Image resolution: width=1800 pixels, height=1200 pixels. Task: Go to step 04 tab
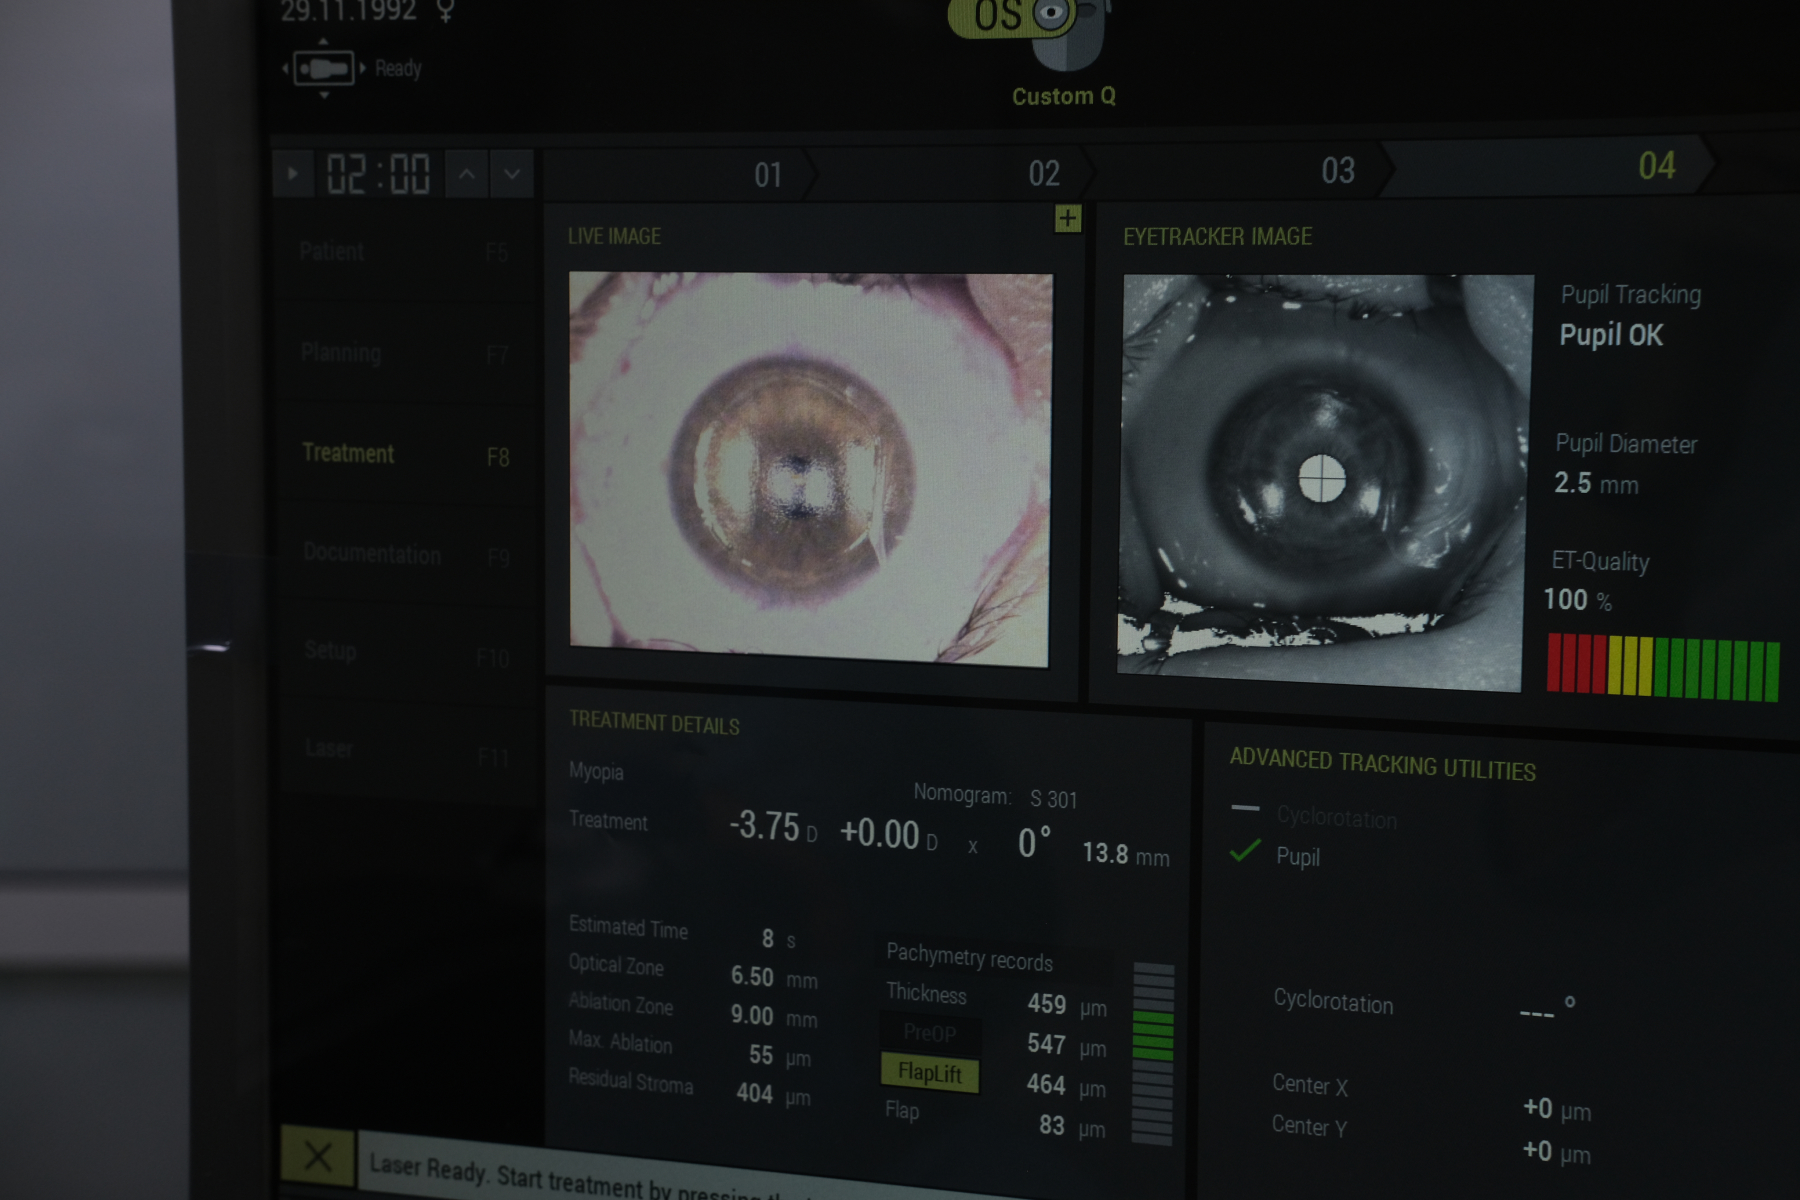tap(1655, 166)
